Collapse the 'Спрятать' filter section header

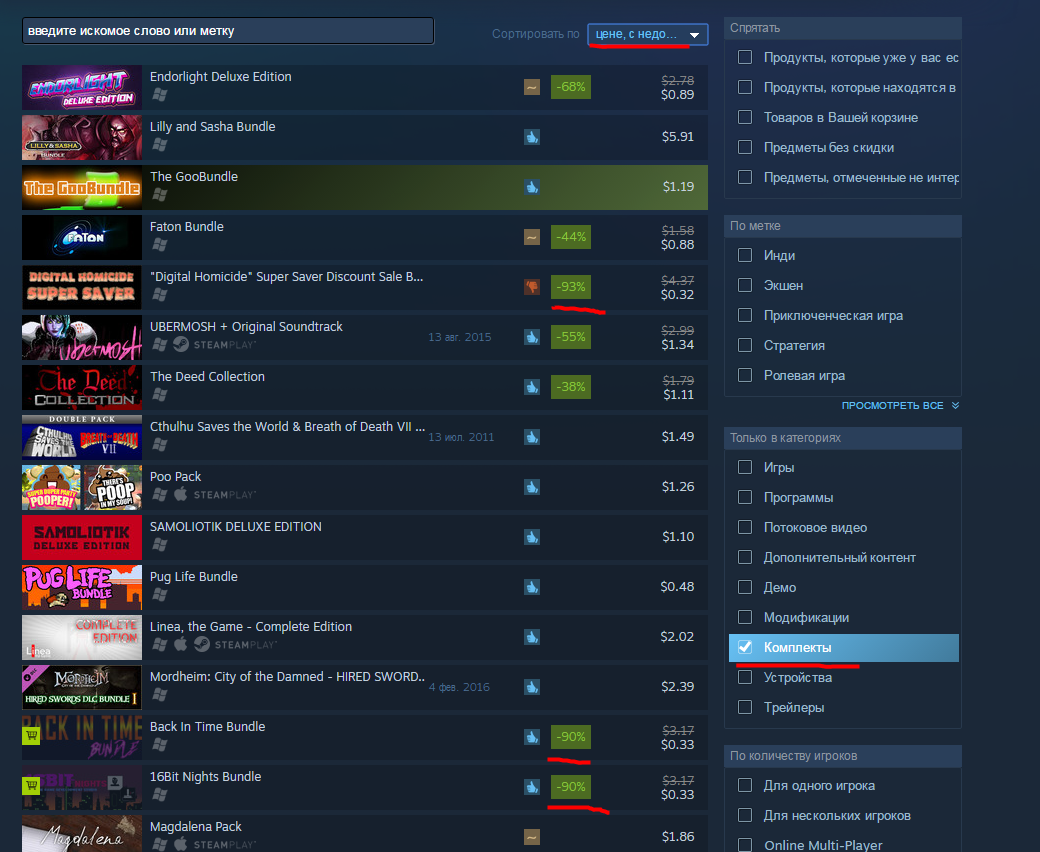[x=842, y=28]
